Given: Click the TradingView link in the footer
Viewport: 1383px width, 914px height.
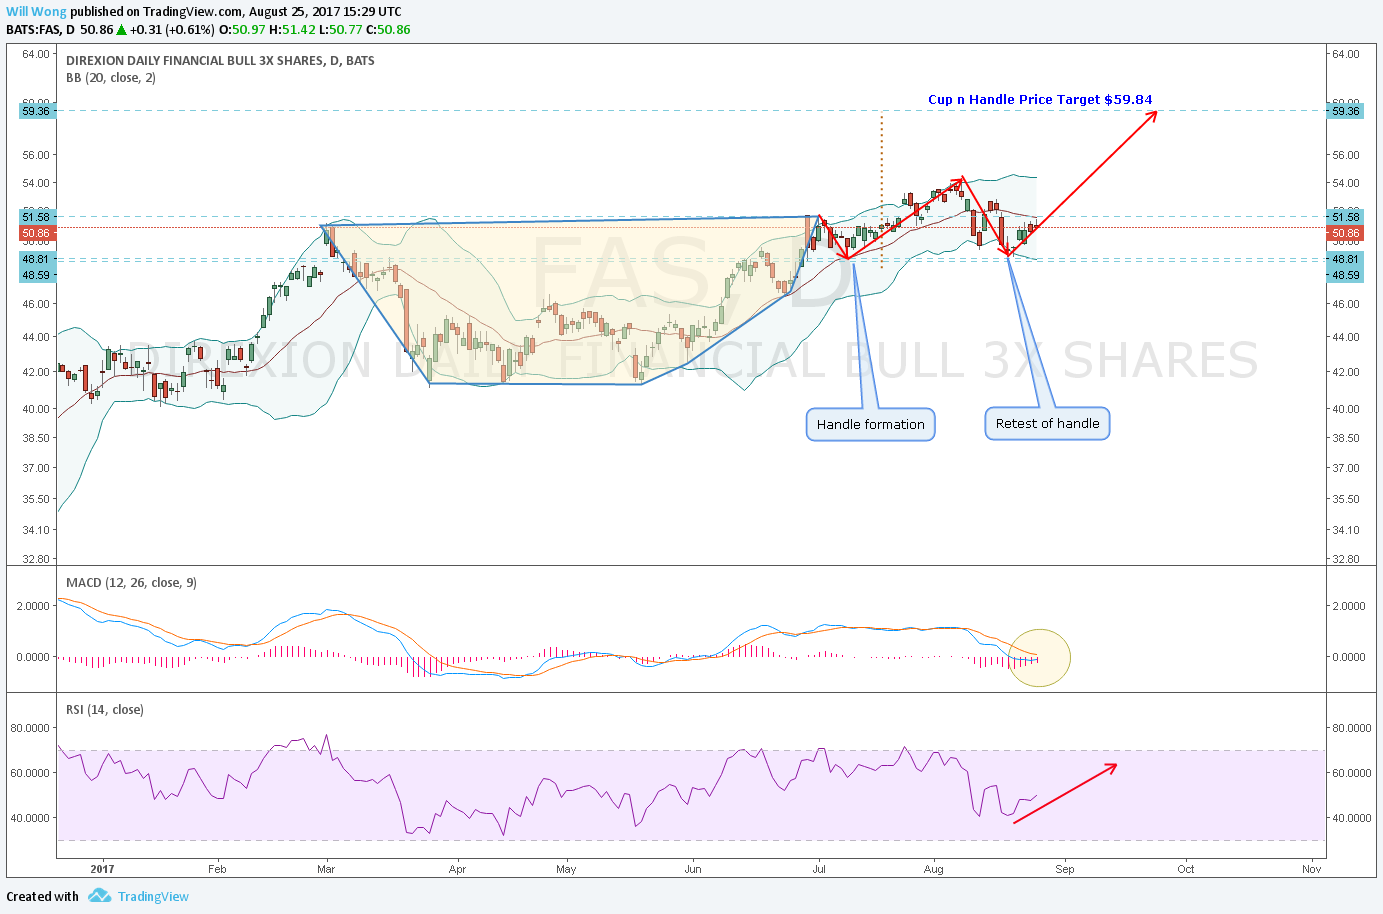Looking at the screenshot, I should point(153,896).
